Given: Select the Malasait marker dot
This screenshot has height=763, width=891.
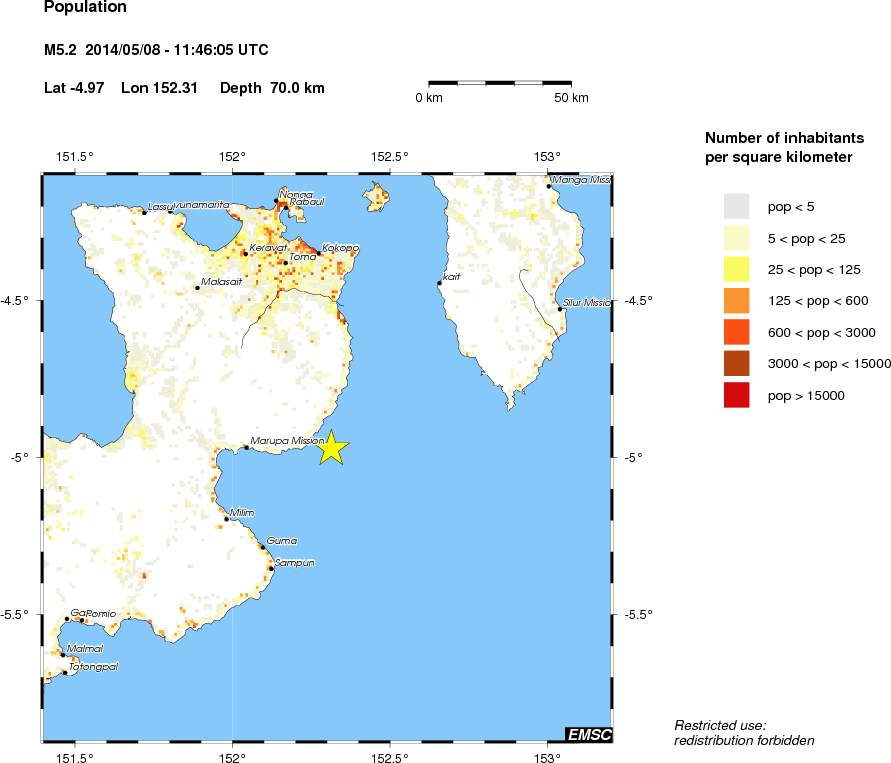Looking at the screenshot, I should 197,288.
